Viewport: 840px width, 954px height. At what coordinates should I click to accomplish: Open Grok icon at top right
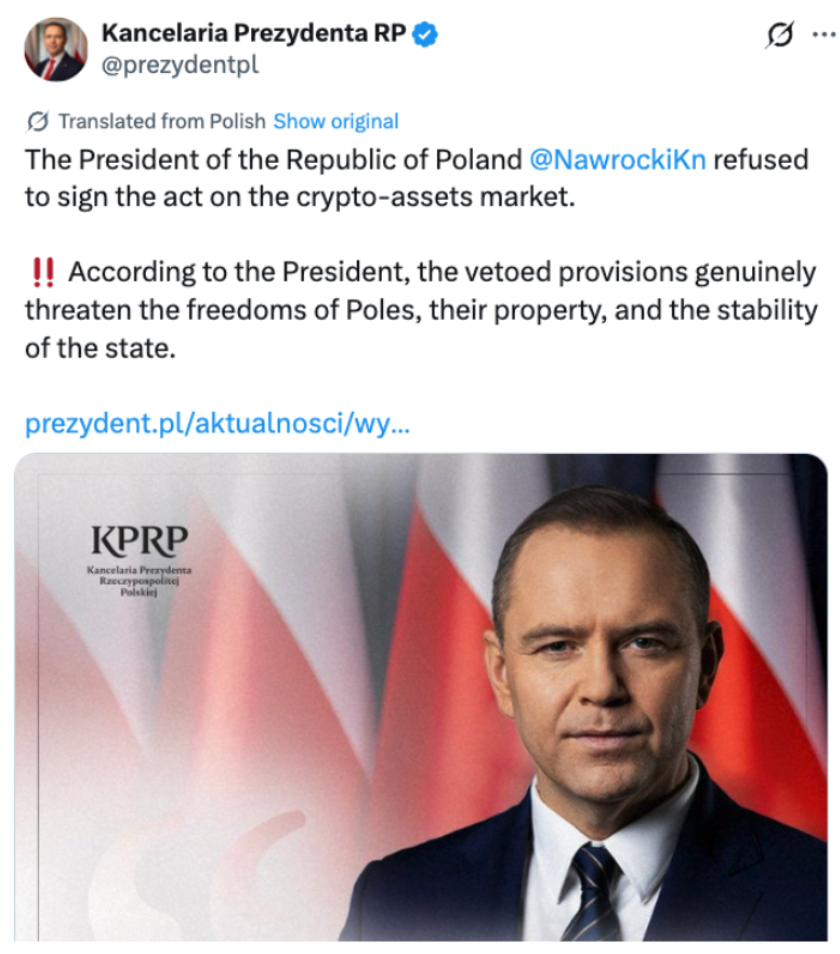point(778,35)
